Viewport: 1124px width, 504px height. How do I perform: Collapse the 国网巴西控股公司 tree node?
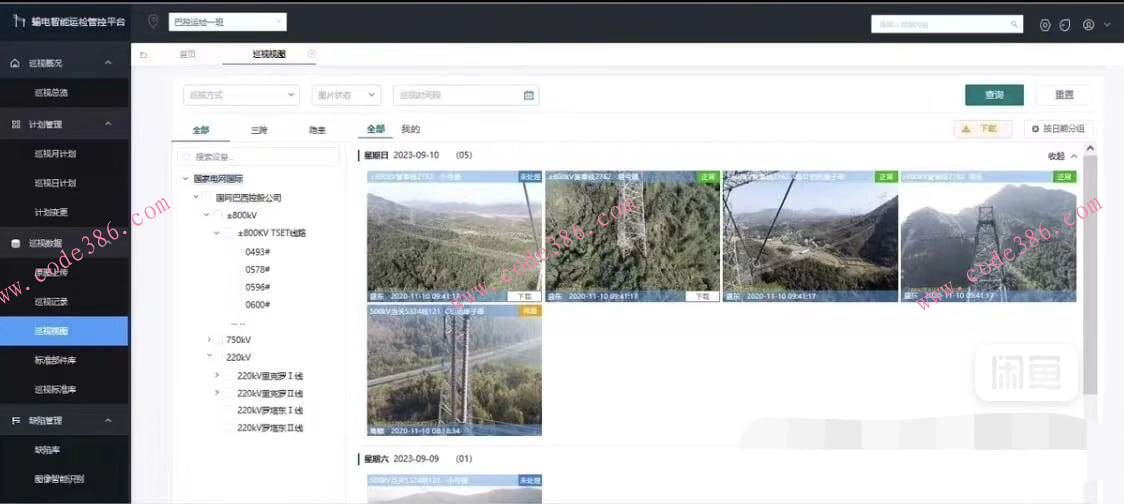(196, 197)
